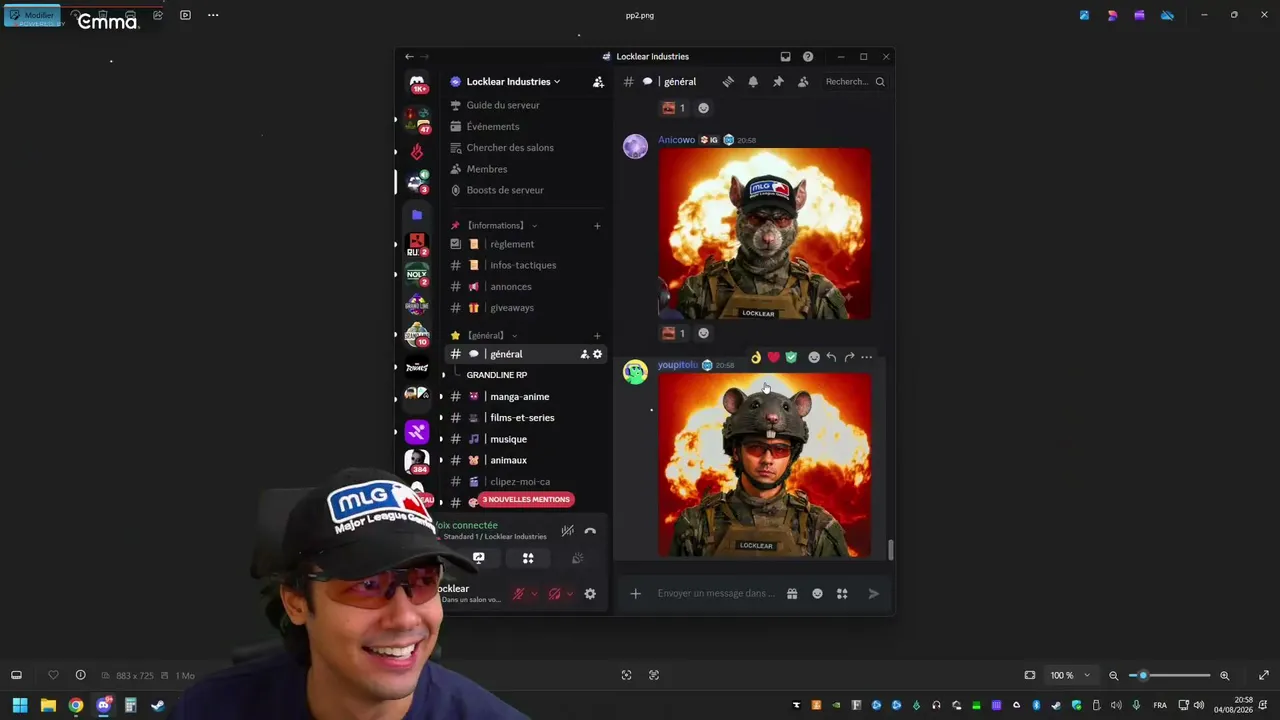This screenshot has width=1280, height=720.
Task: Open apps launcher in message bar
Action: point(842,594)
